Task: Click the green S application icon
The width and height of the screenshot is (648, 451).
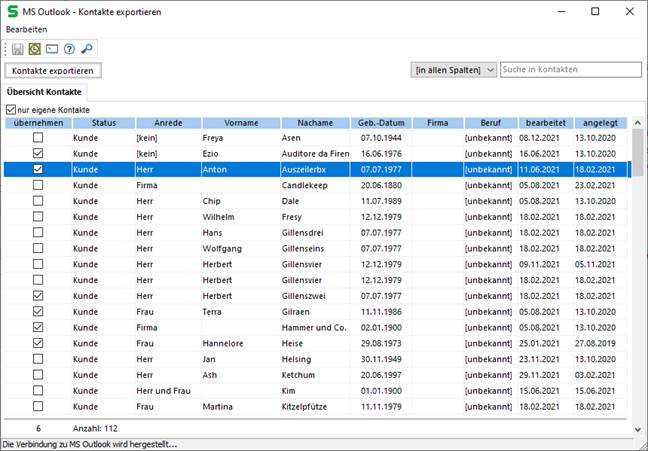Action: (x=12, y=11)
